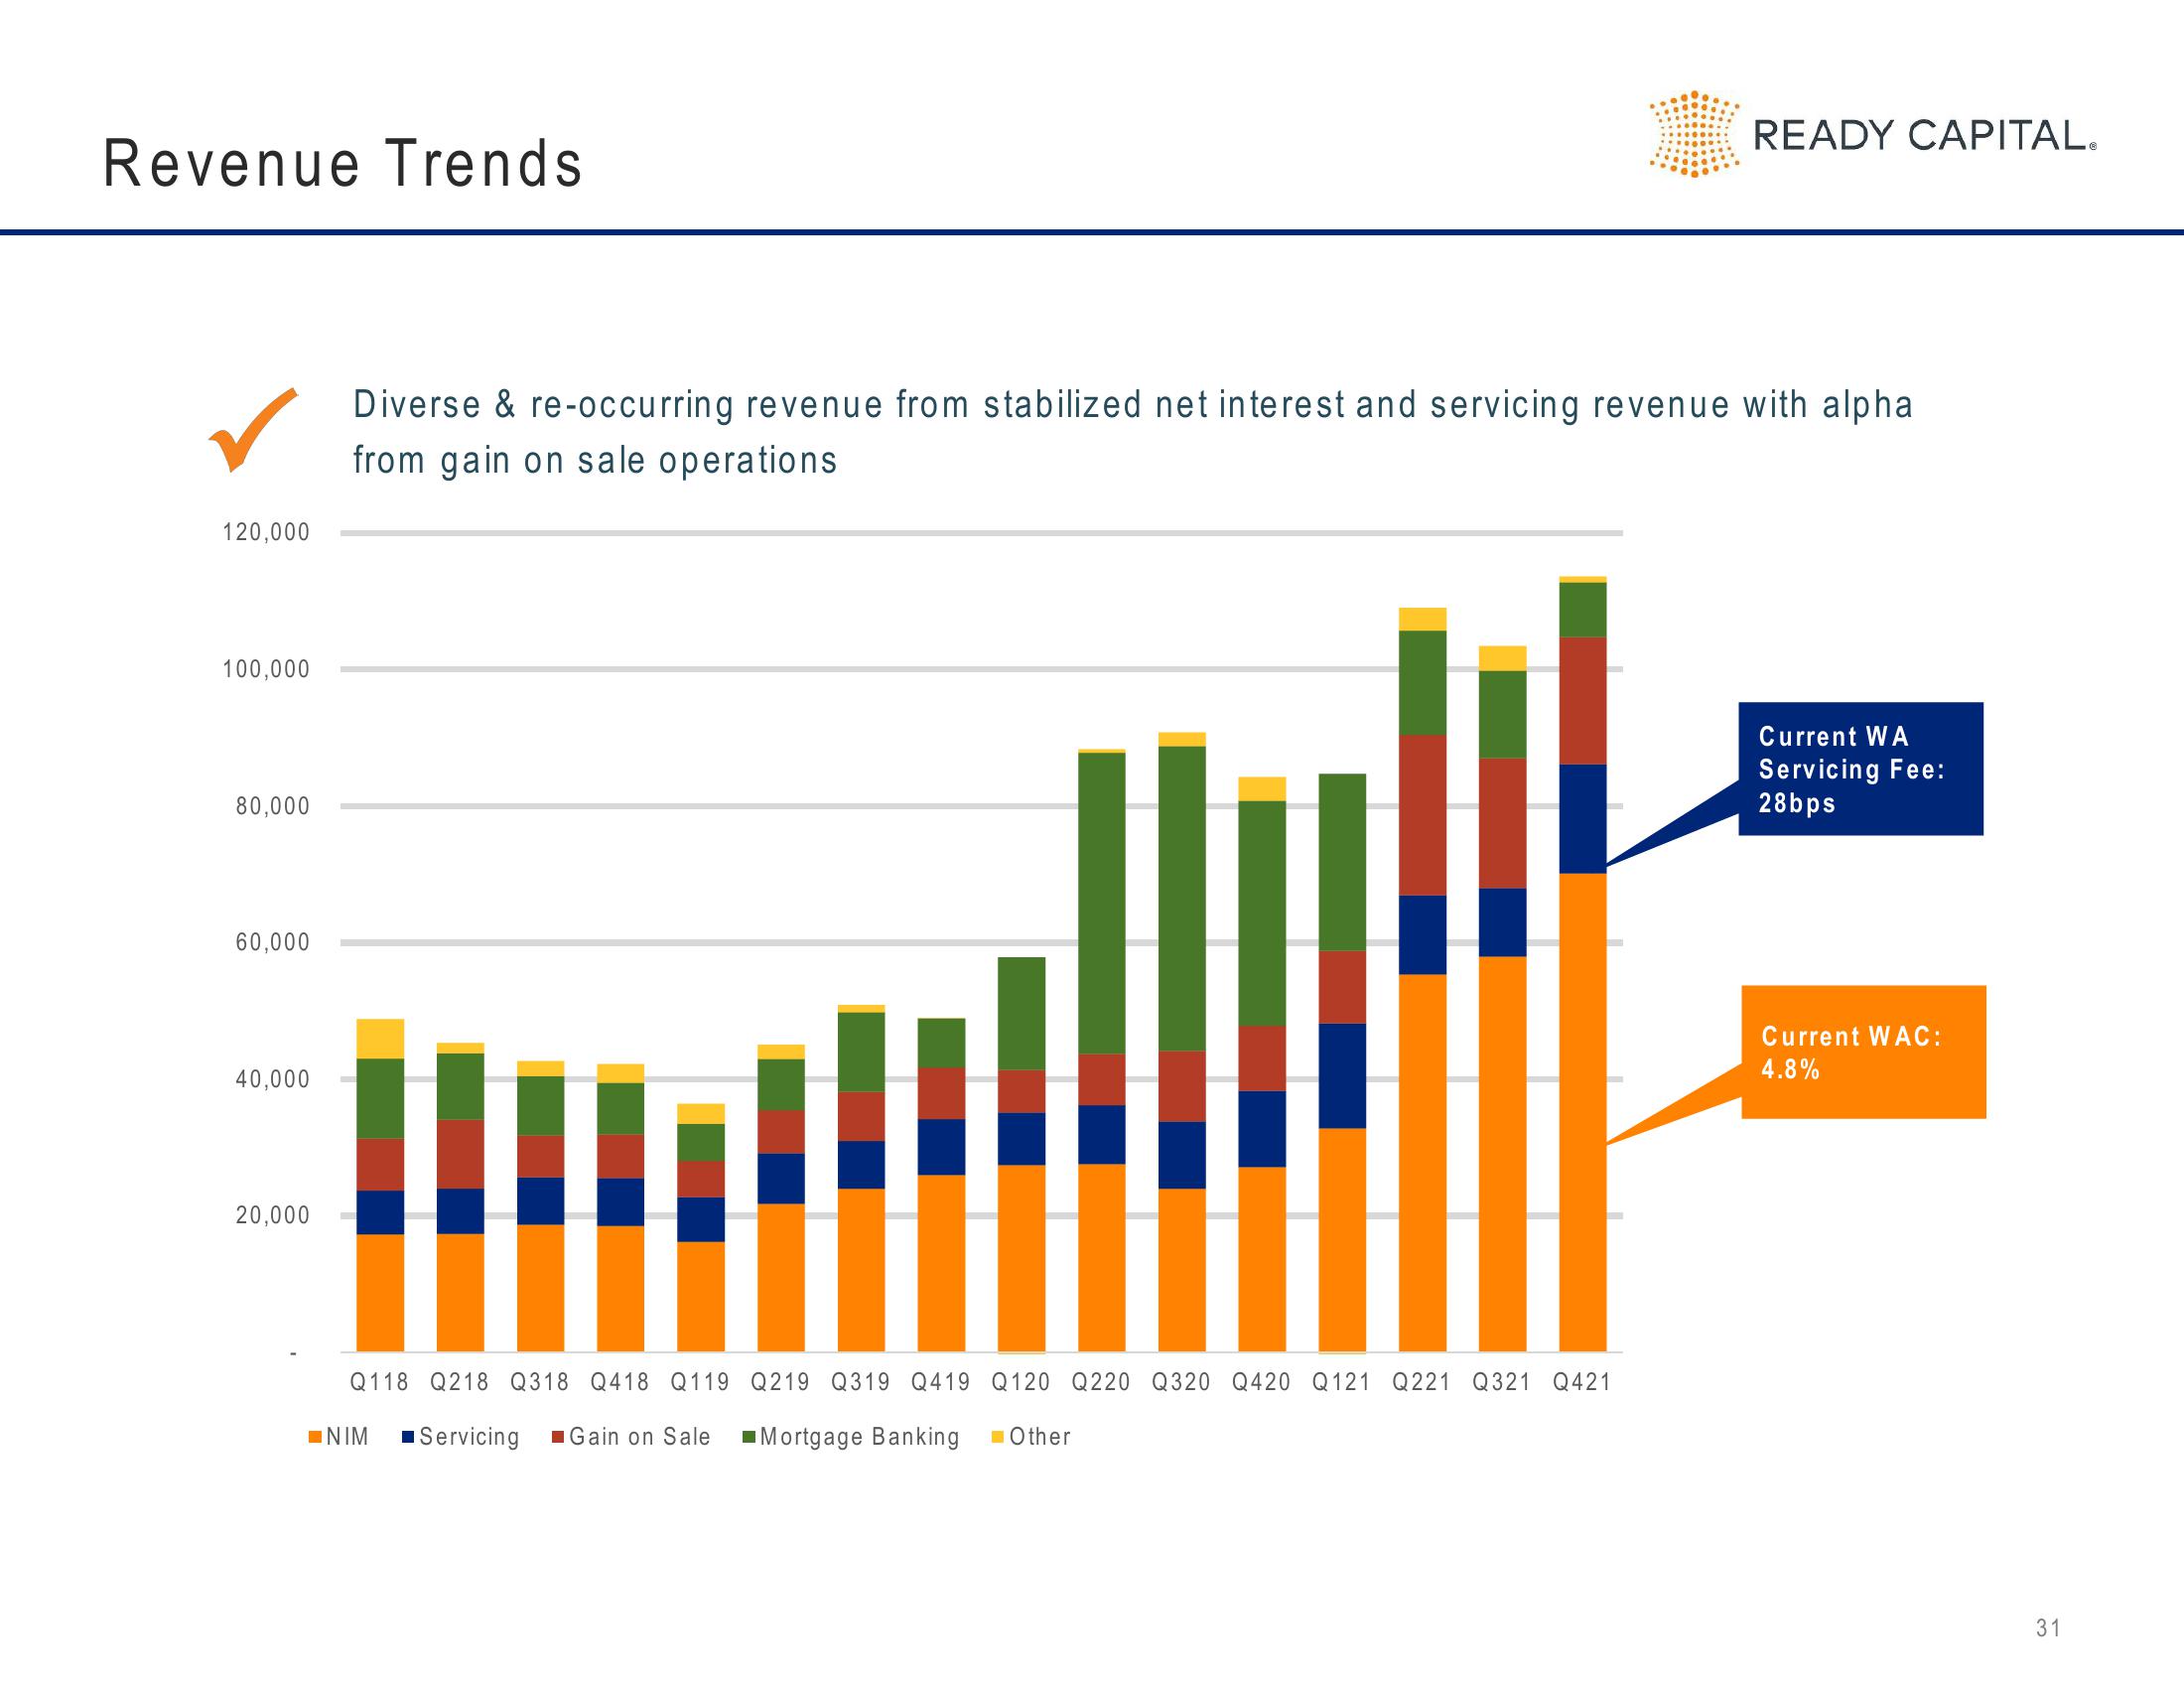Click the Q119 axis label
Viewport: 2184px width, 1688px height.
click(x=700, y=1382)
